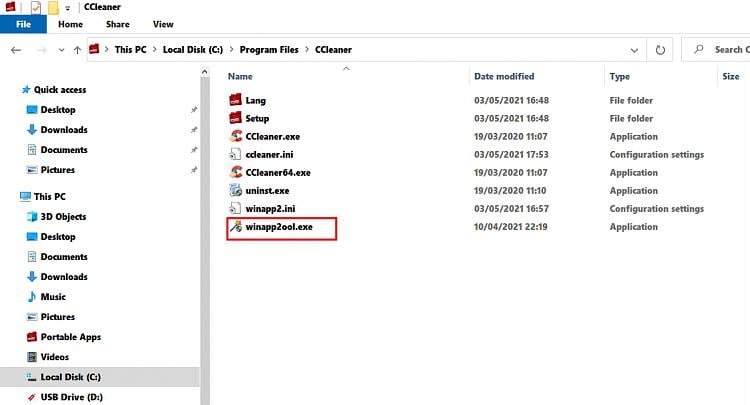This screenshot has height=405, width=750.
Task: Open pinned Downloads under Quick access
Action: [x=64, y=130]
